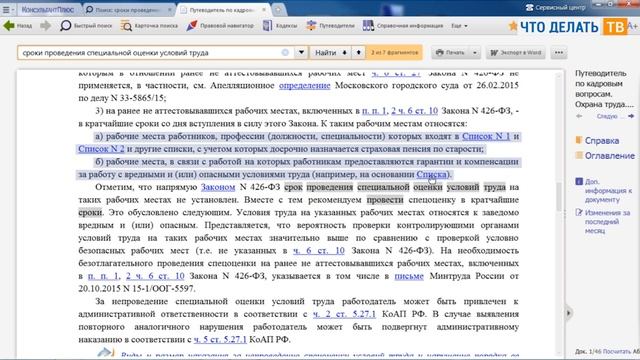Open search history dropdown

tap(301, 53)
